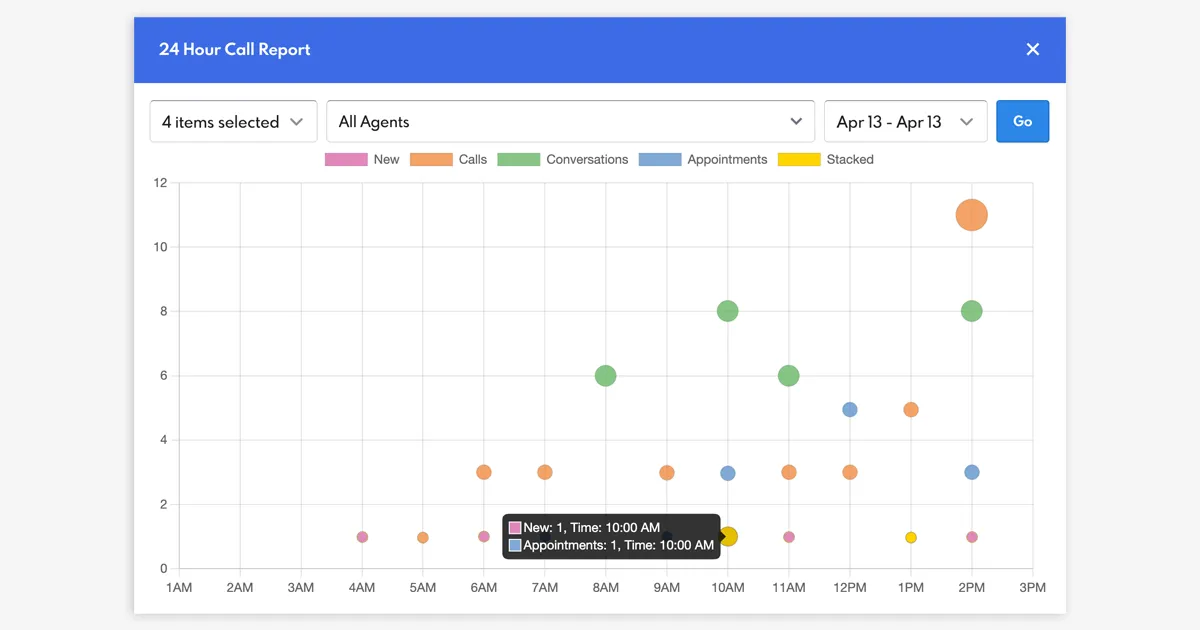1200x630 pixels.
Task: Click the orange Calls bubble at 7AM
Action: point(545,472)
